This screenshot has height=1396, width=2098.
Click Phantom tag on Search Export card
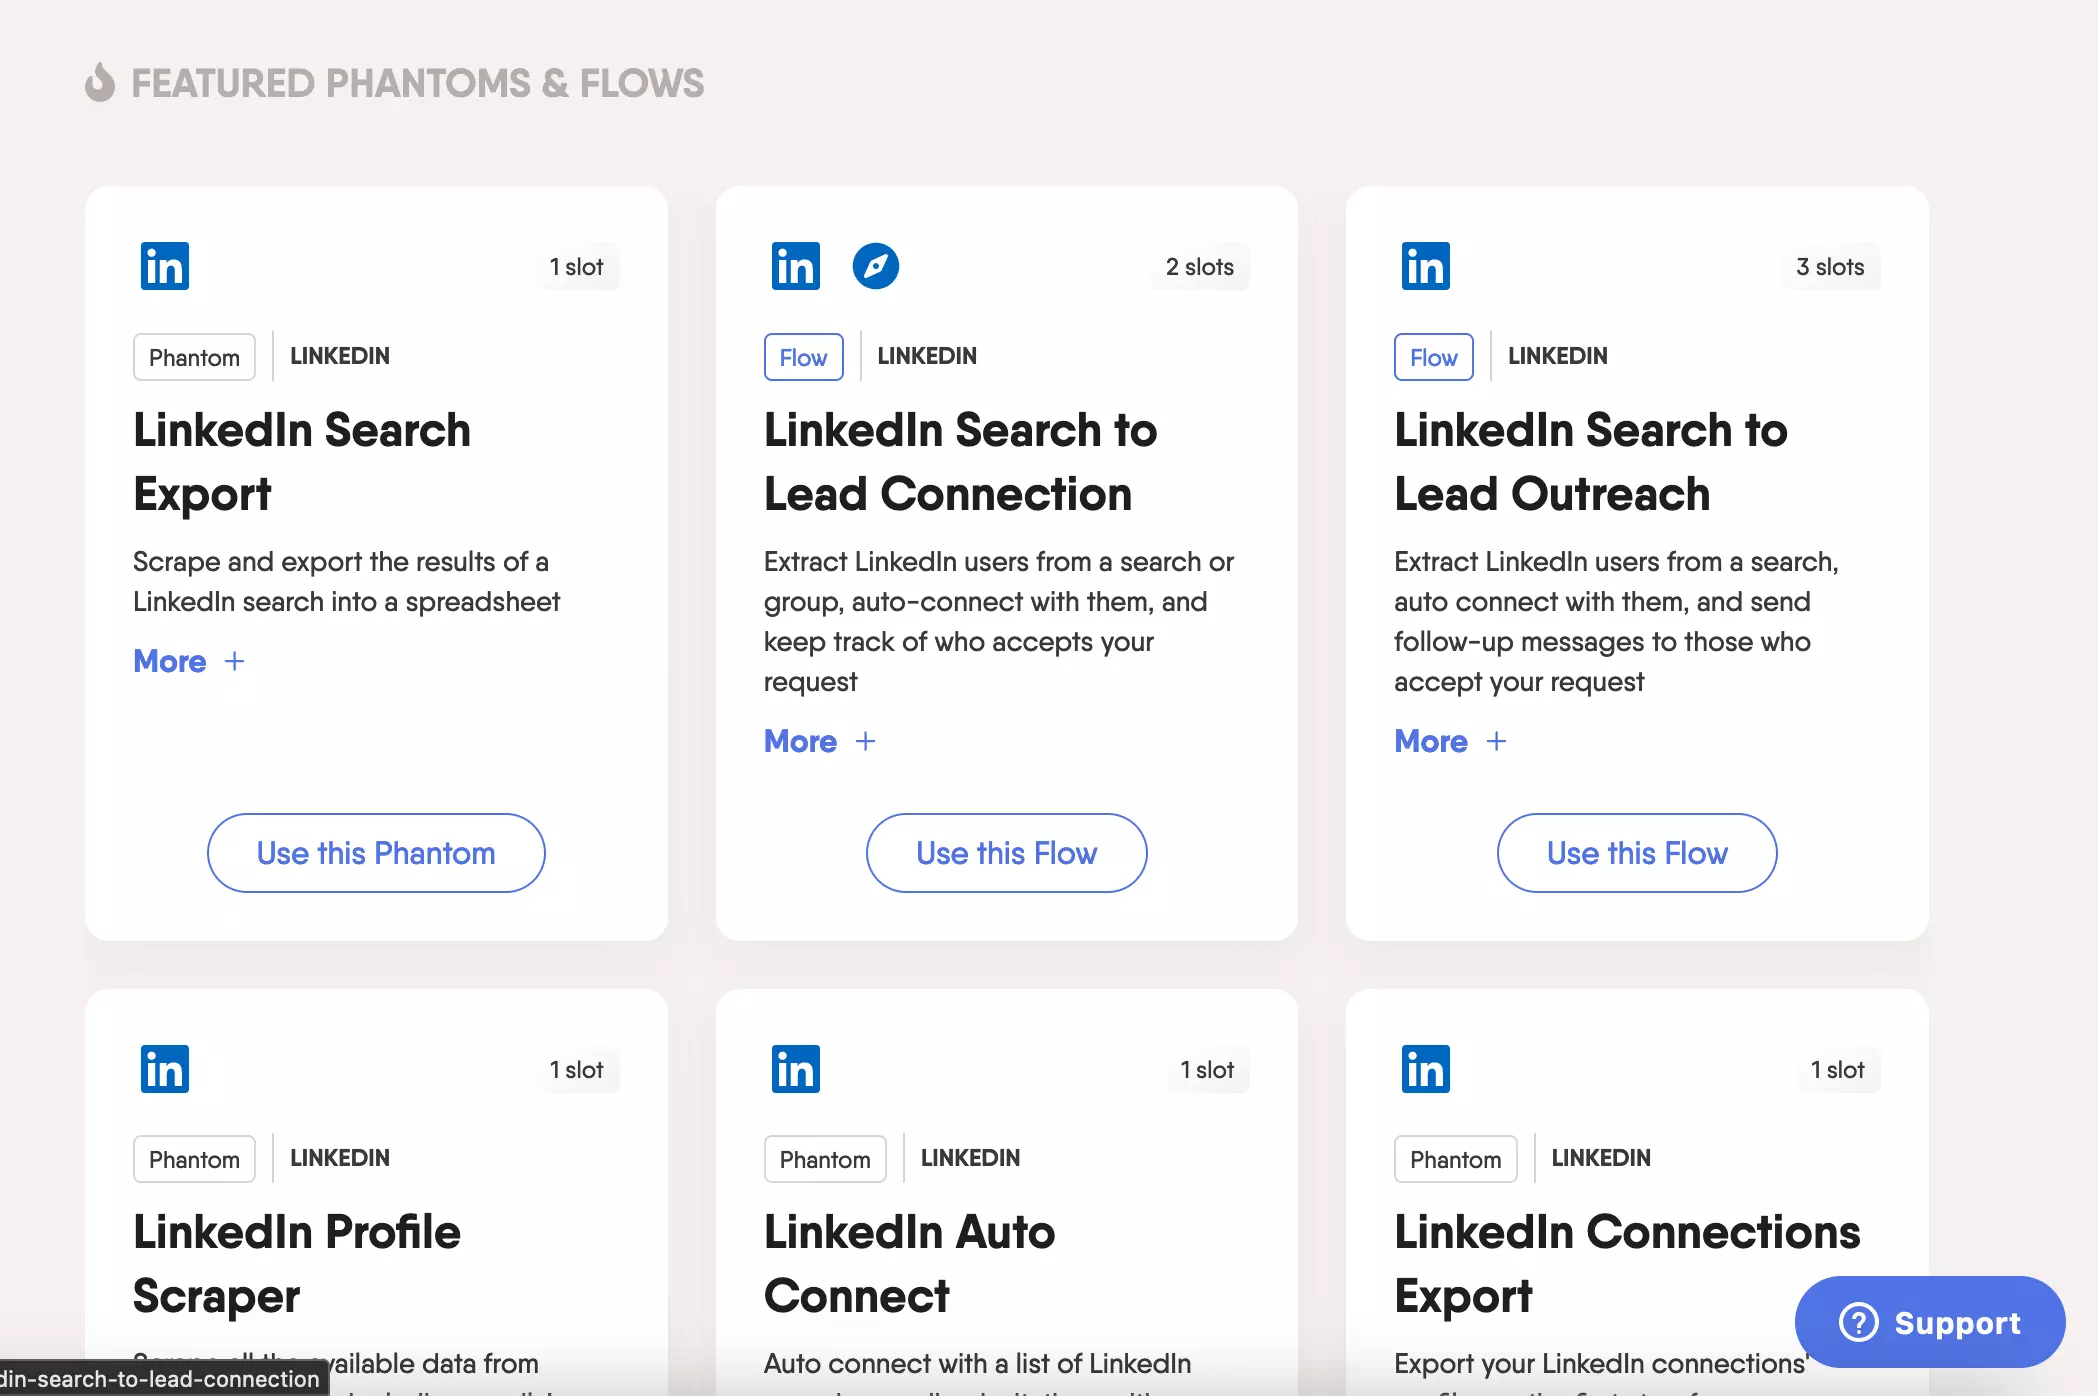click(x=194, y=357)
